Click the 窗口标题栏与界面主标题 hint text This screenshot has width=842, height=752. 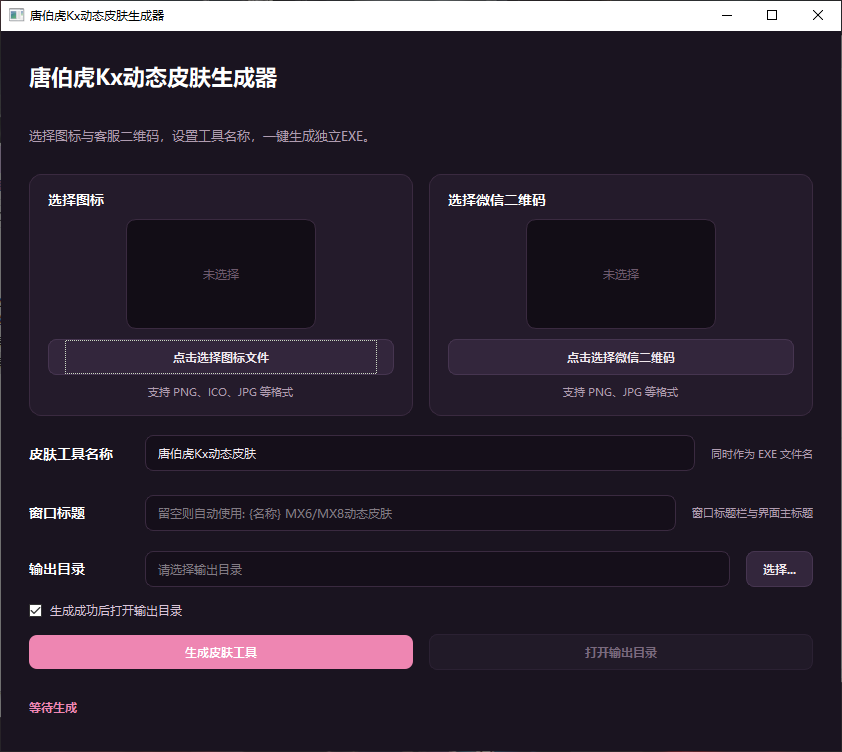coord(752,513)
